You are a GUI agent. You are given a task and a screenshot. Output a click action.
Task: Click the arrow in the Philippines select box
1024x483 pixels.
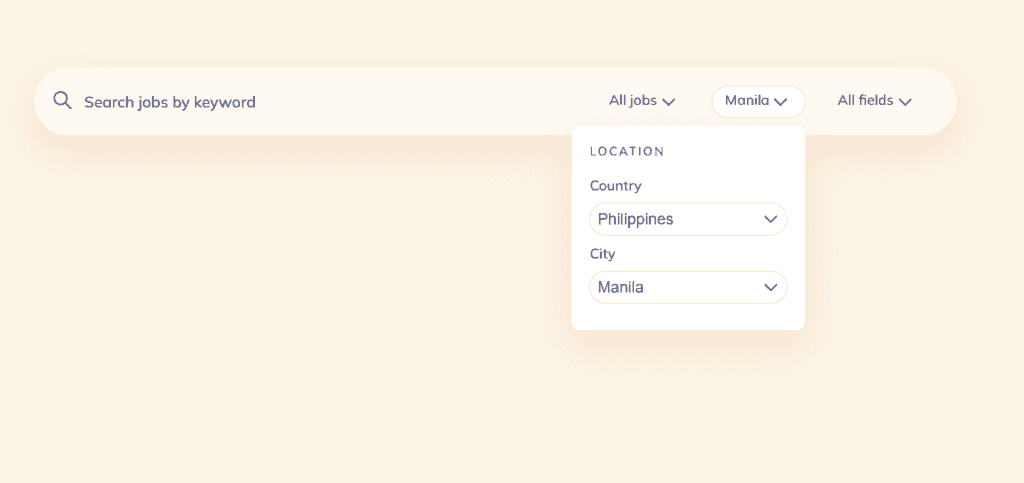[x=770, y=219]
